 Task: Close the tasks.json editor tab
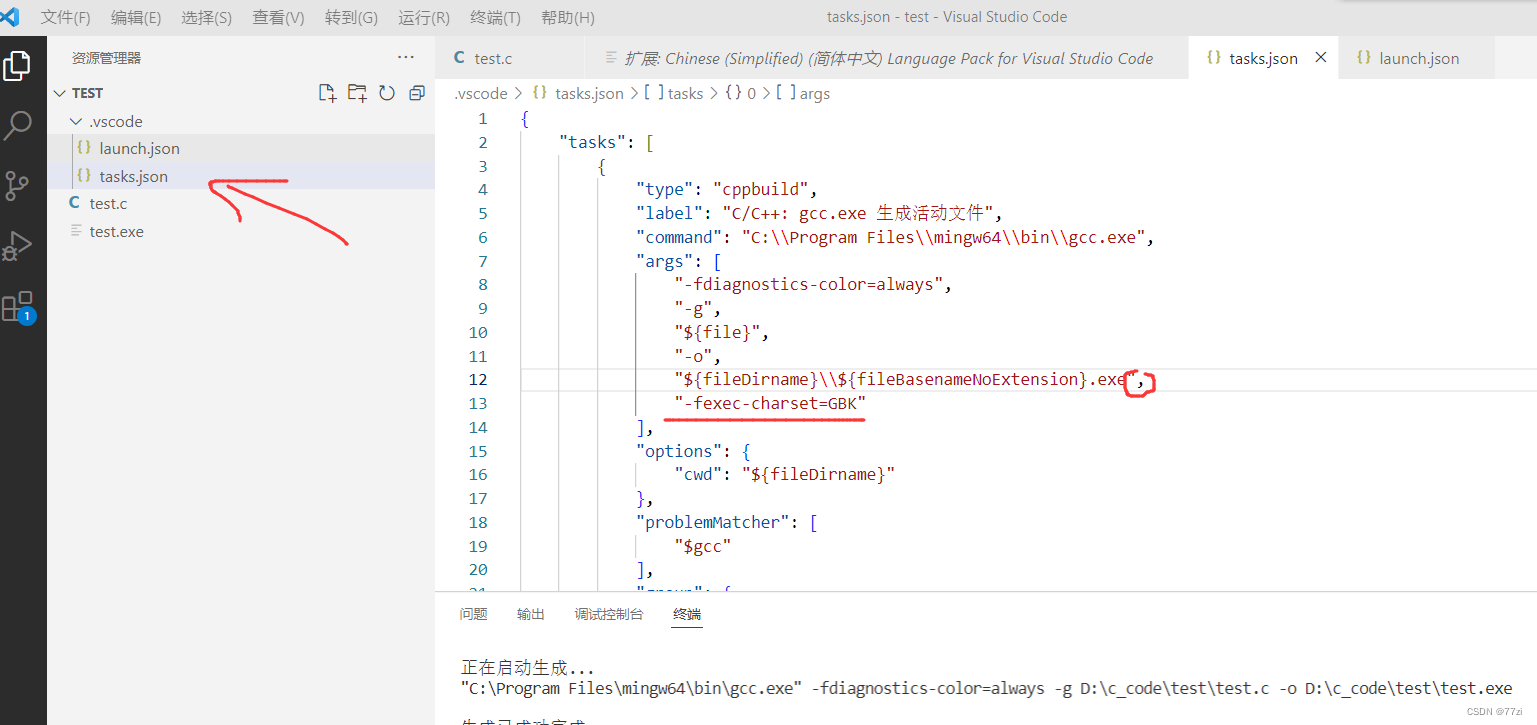point(1321,58)
